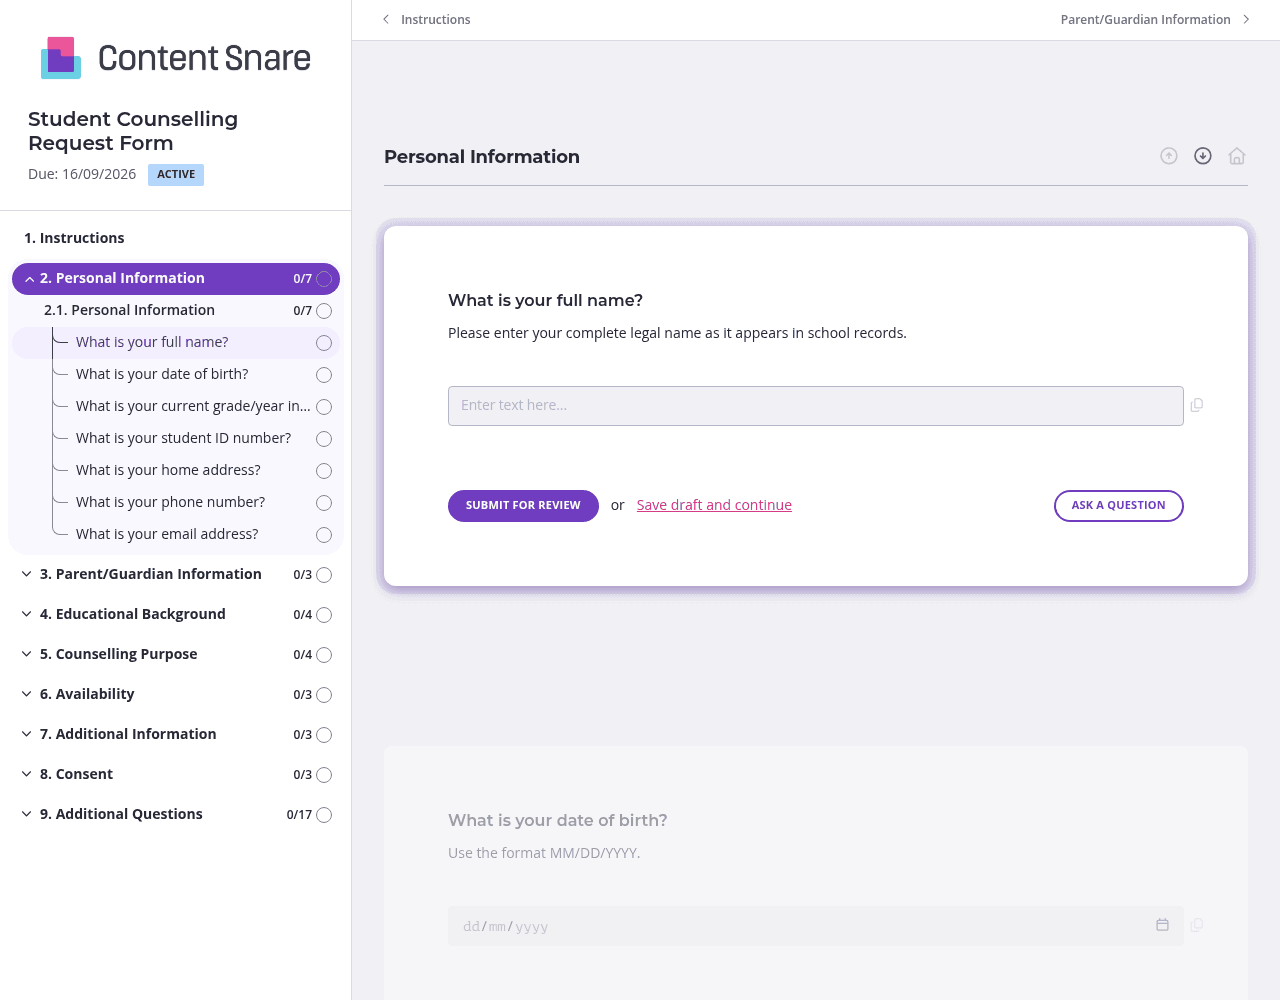Image resolution: width=1280 pixels, height=1000 pixels.
Task: Select 2.1. Personal Information subsection
Action: coord(129,310)
